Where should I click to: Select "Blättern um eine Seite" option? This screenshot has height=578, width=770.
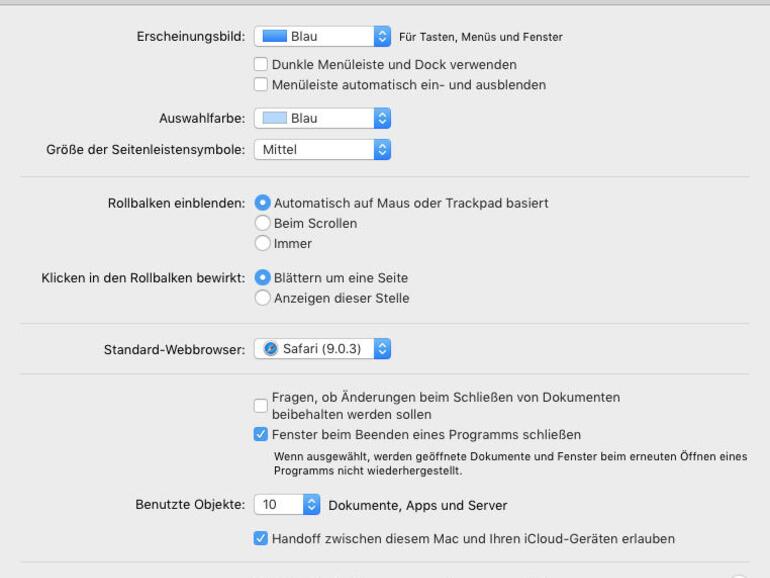263,277
